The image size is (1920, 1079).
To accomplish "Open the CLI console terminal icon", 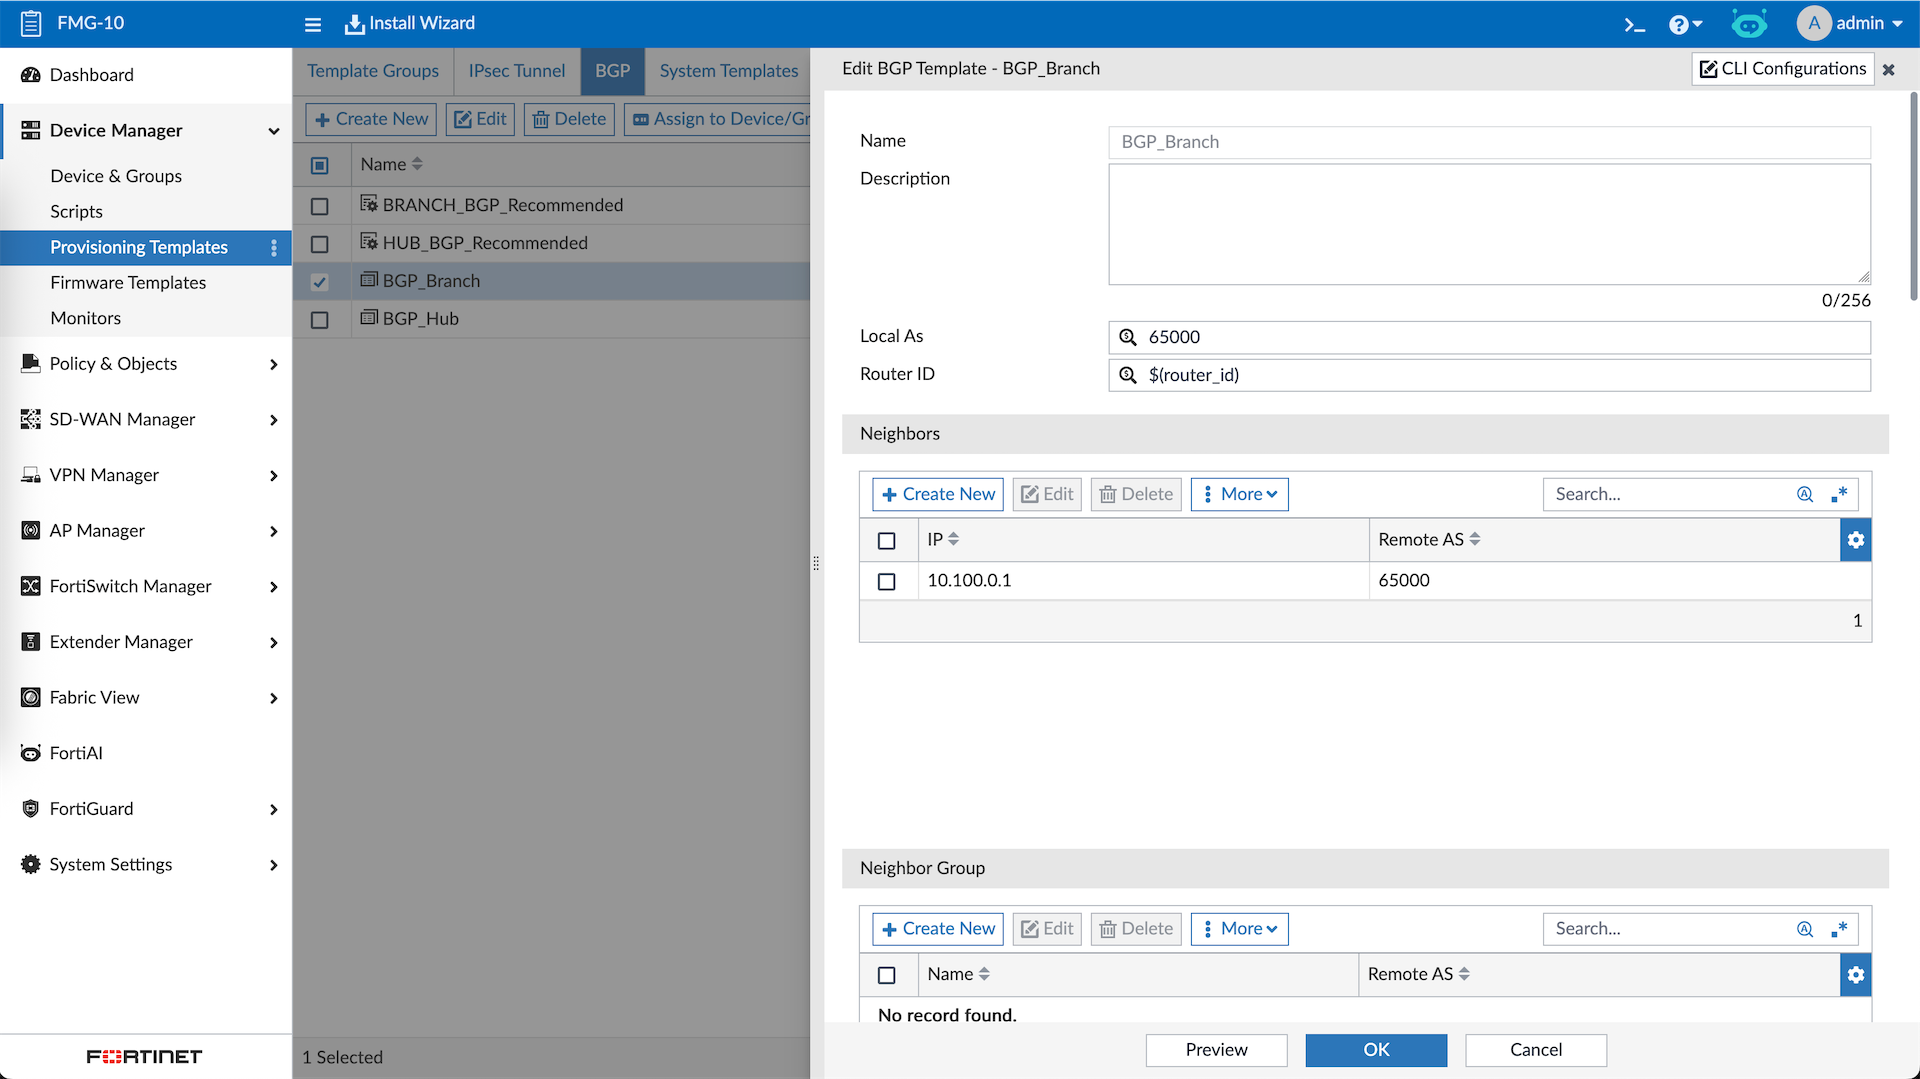I will coord(1634,24).
